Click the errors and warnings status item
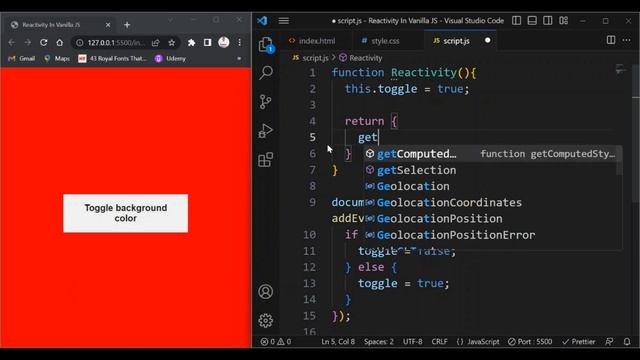 click(x=276, y=342)
